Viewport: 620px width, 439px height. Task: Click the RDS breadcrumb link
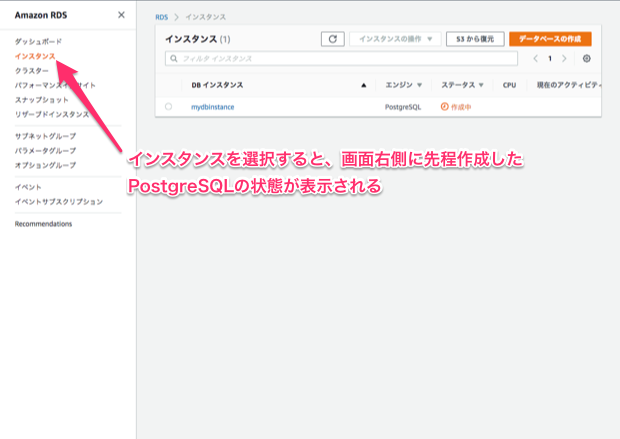161,17
